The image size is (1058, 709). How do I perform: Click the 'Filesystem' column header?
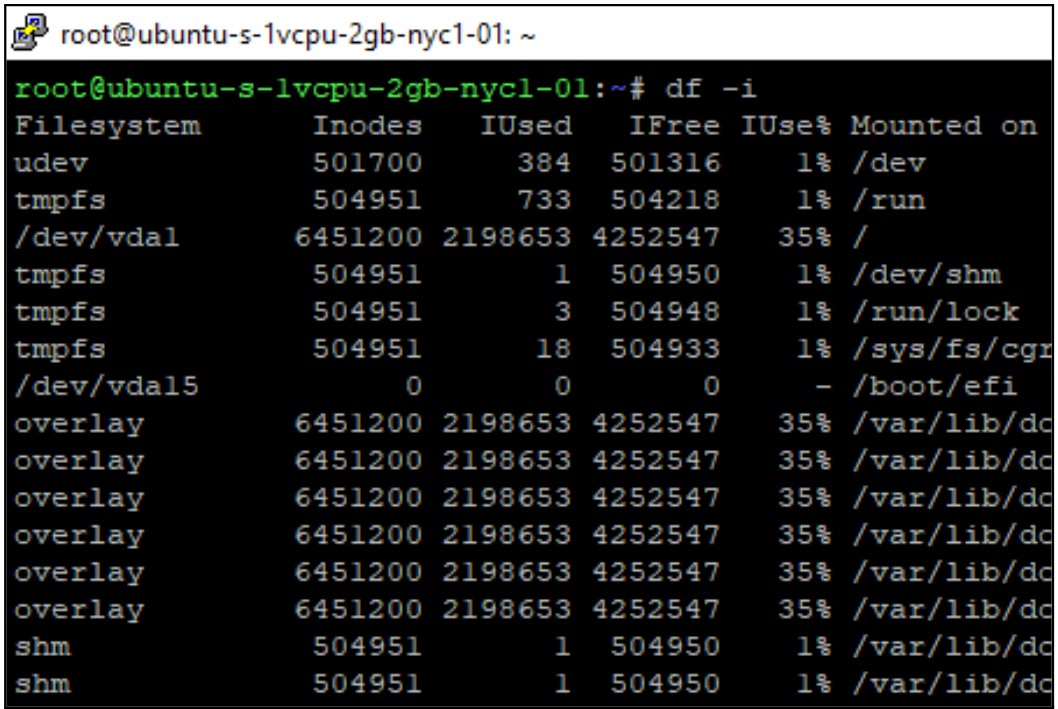tap(107, 126)
